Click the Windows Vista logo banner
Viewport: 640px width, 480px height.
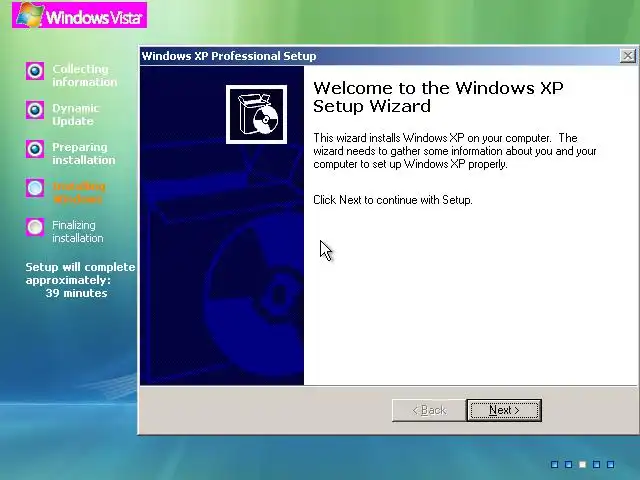[x=80, y=15]
